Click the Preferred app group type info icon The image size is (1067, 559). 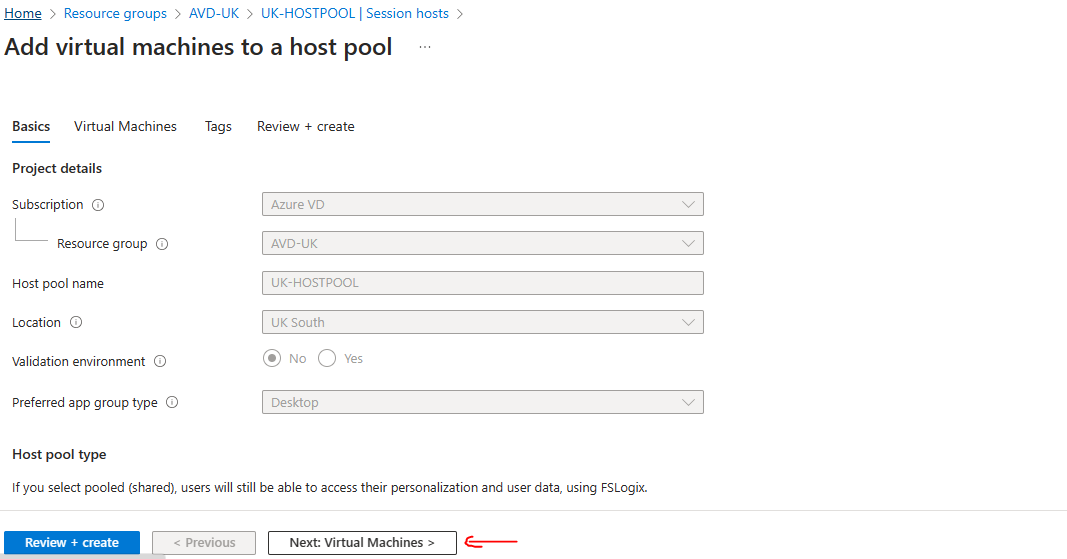point(172,403)
